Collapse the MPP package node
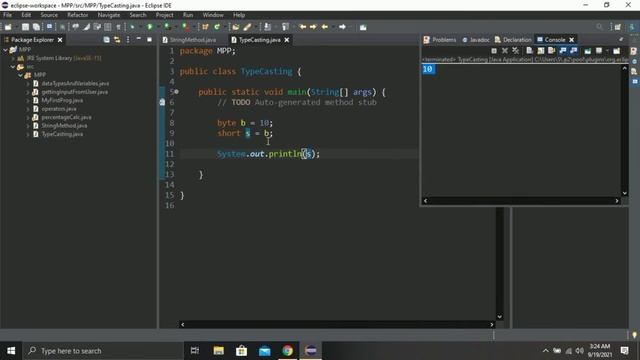Viewport: 640px width, 360px height. pyautogui.click(x=20, y=75)
